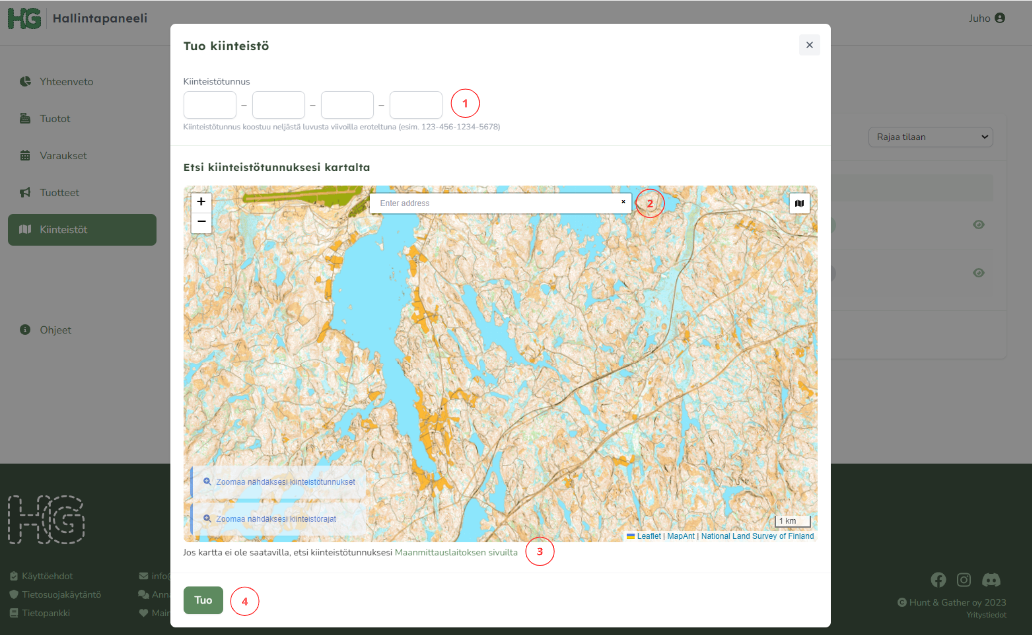Click the Ohjeet info icon
1032x635 pixels.
click(x=25, y=330)
